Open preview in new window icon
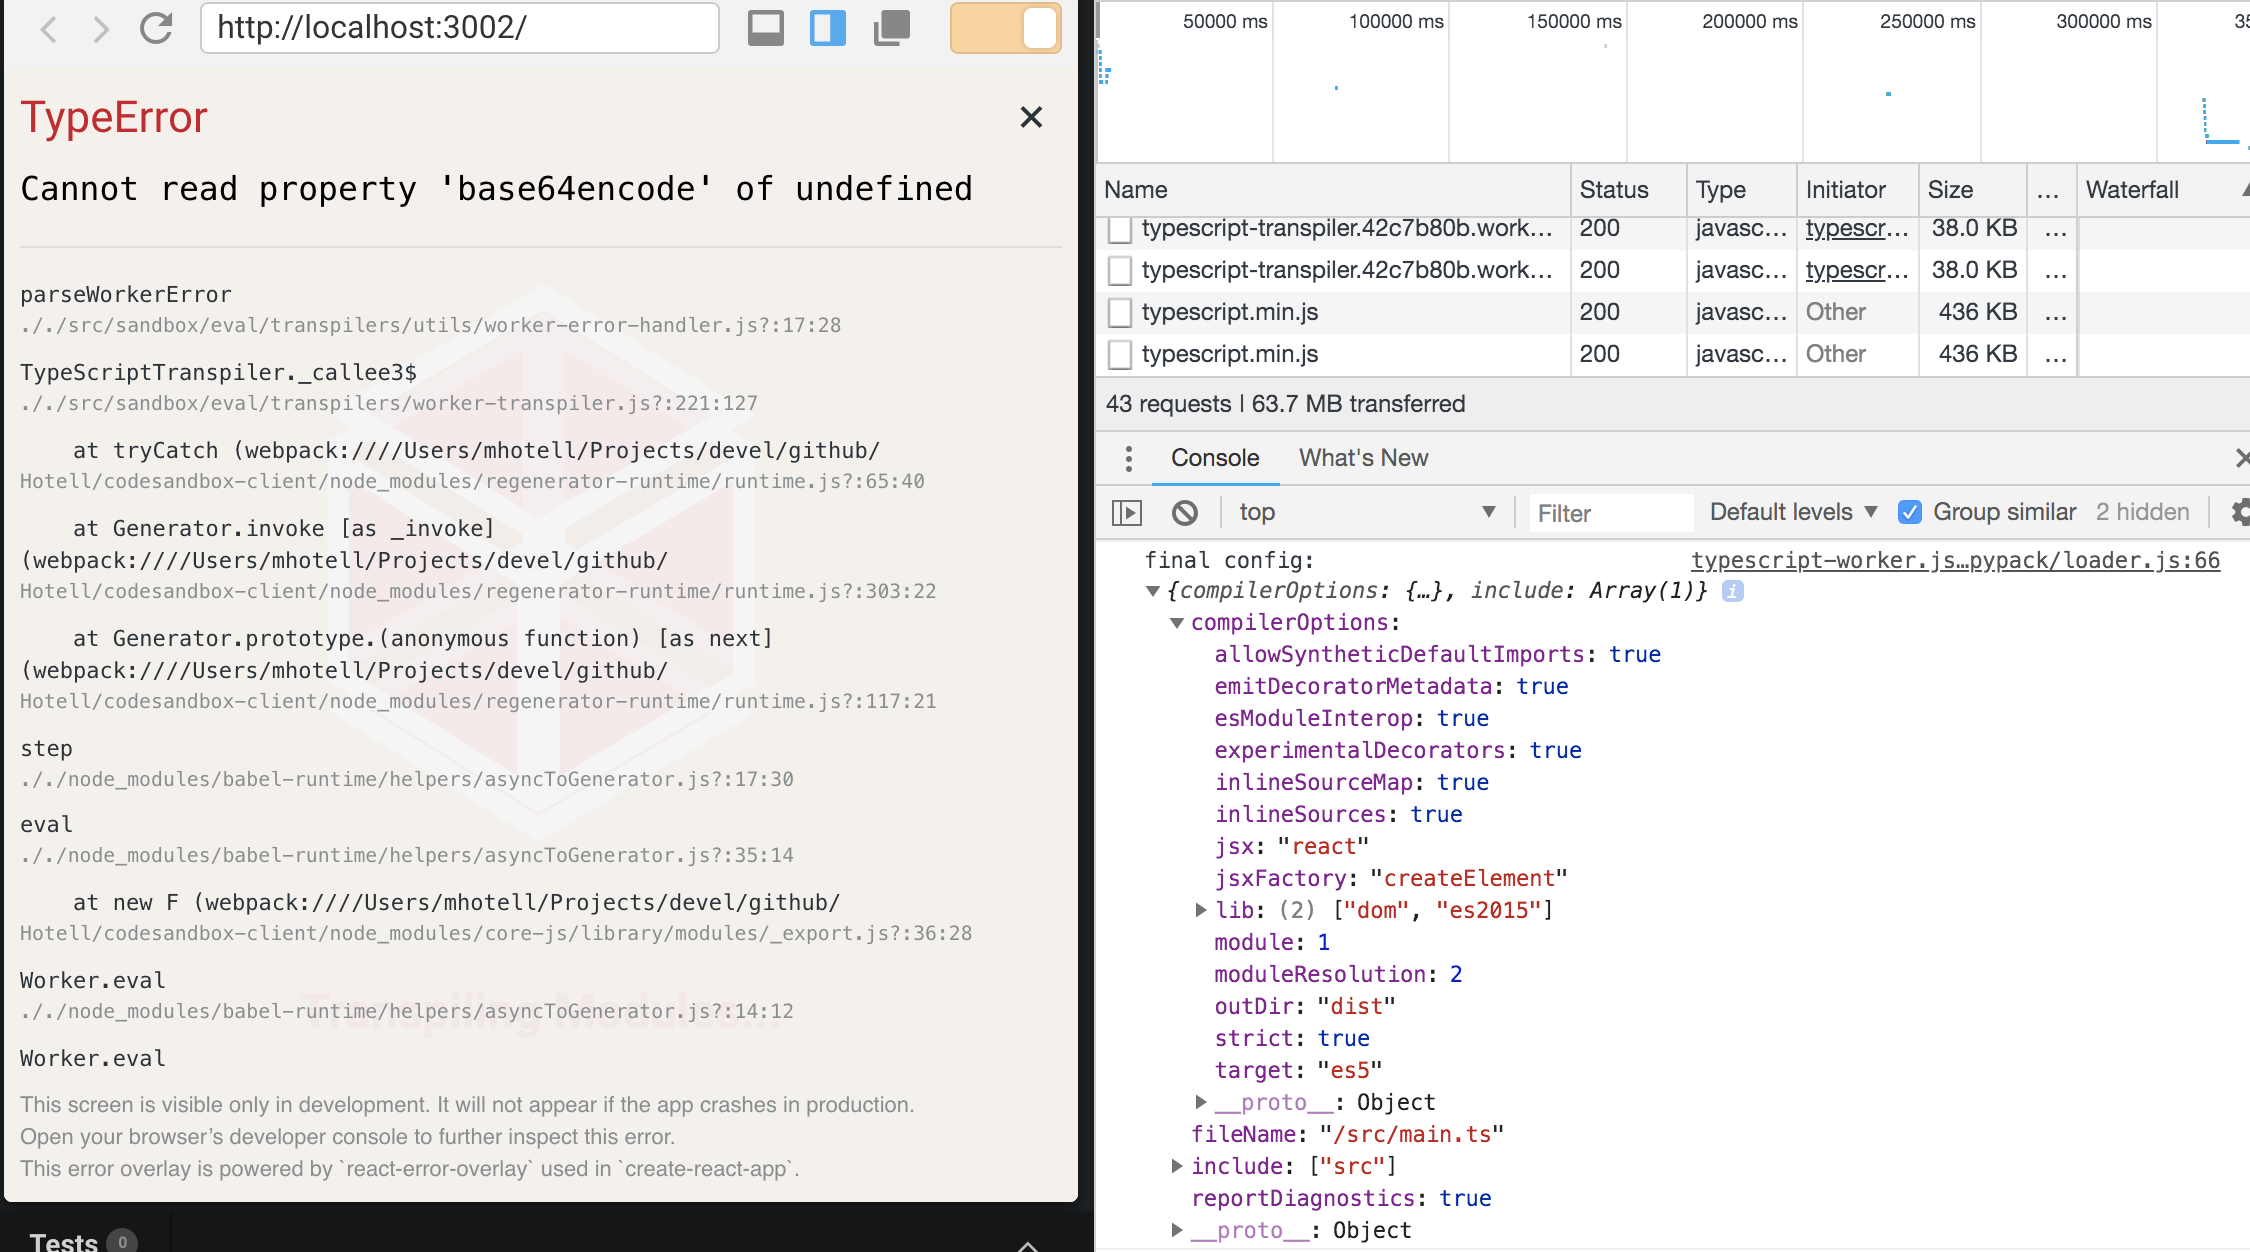The width and height of the screenshot is (2250, 1252). (891, 28)
